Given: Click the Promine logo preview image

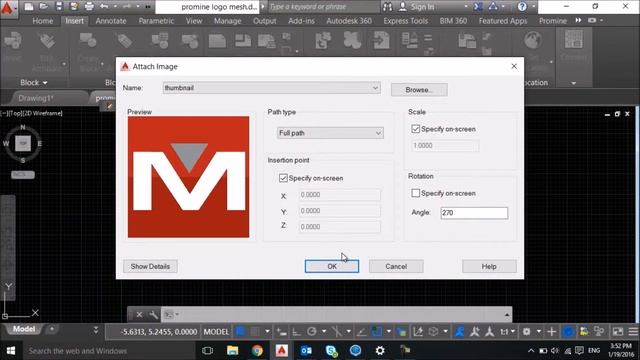Looking at the screenshot, I should (188, 177).
